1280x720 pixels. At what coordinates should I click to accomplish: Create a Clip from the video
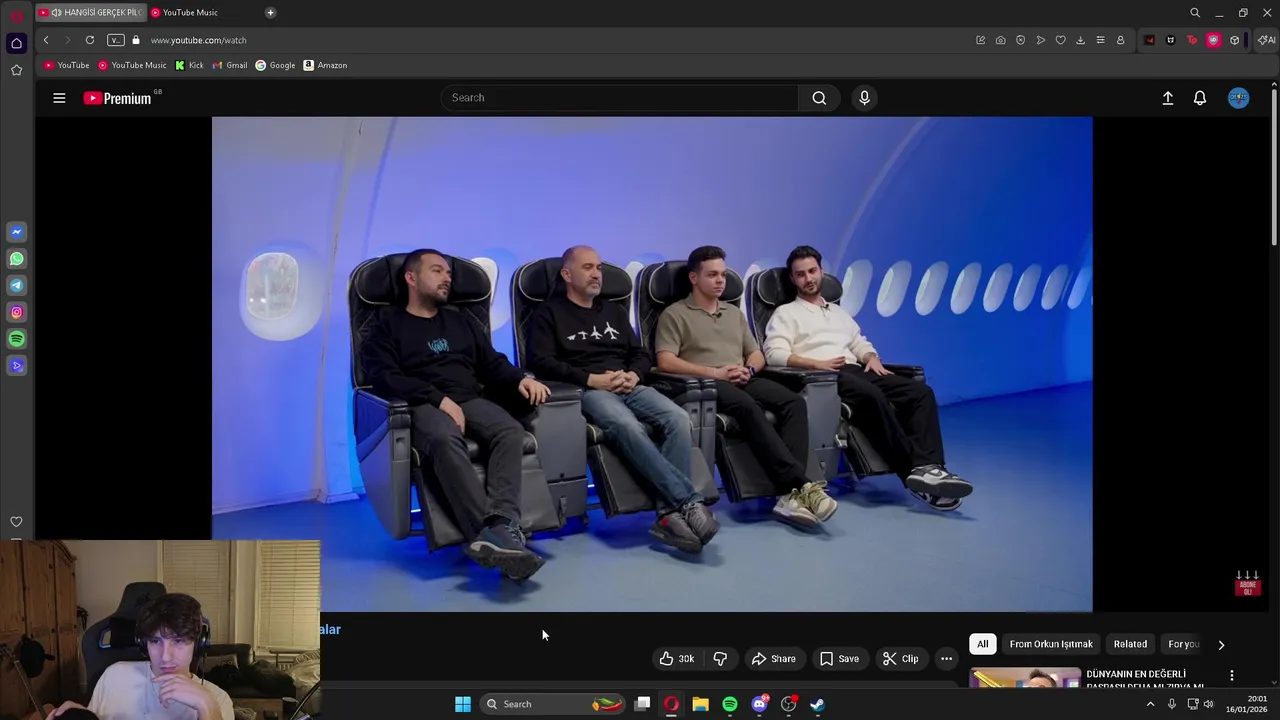pyautogui.click(x=900, y=659)
